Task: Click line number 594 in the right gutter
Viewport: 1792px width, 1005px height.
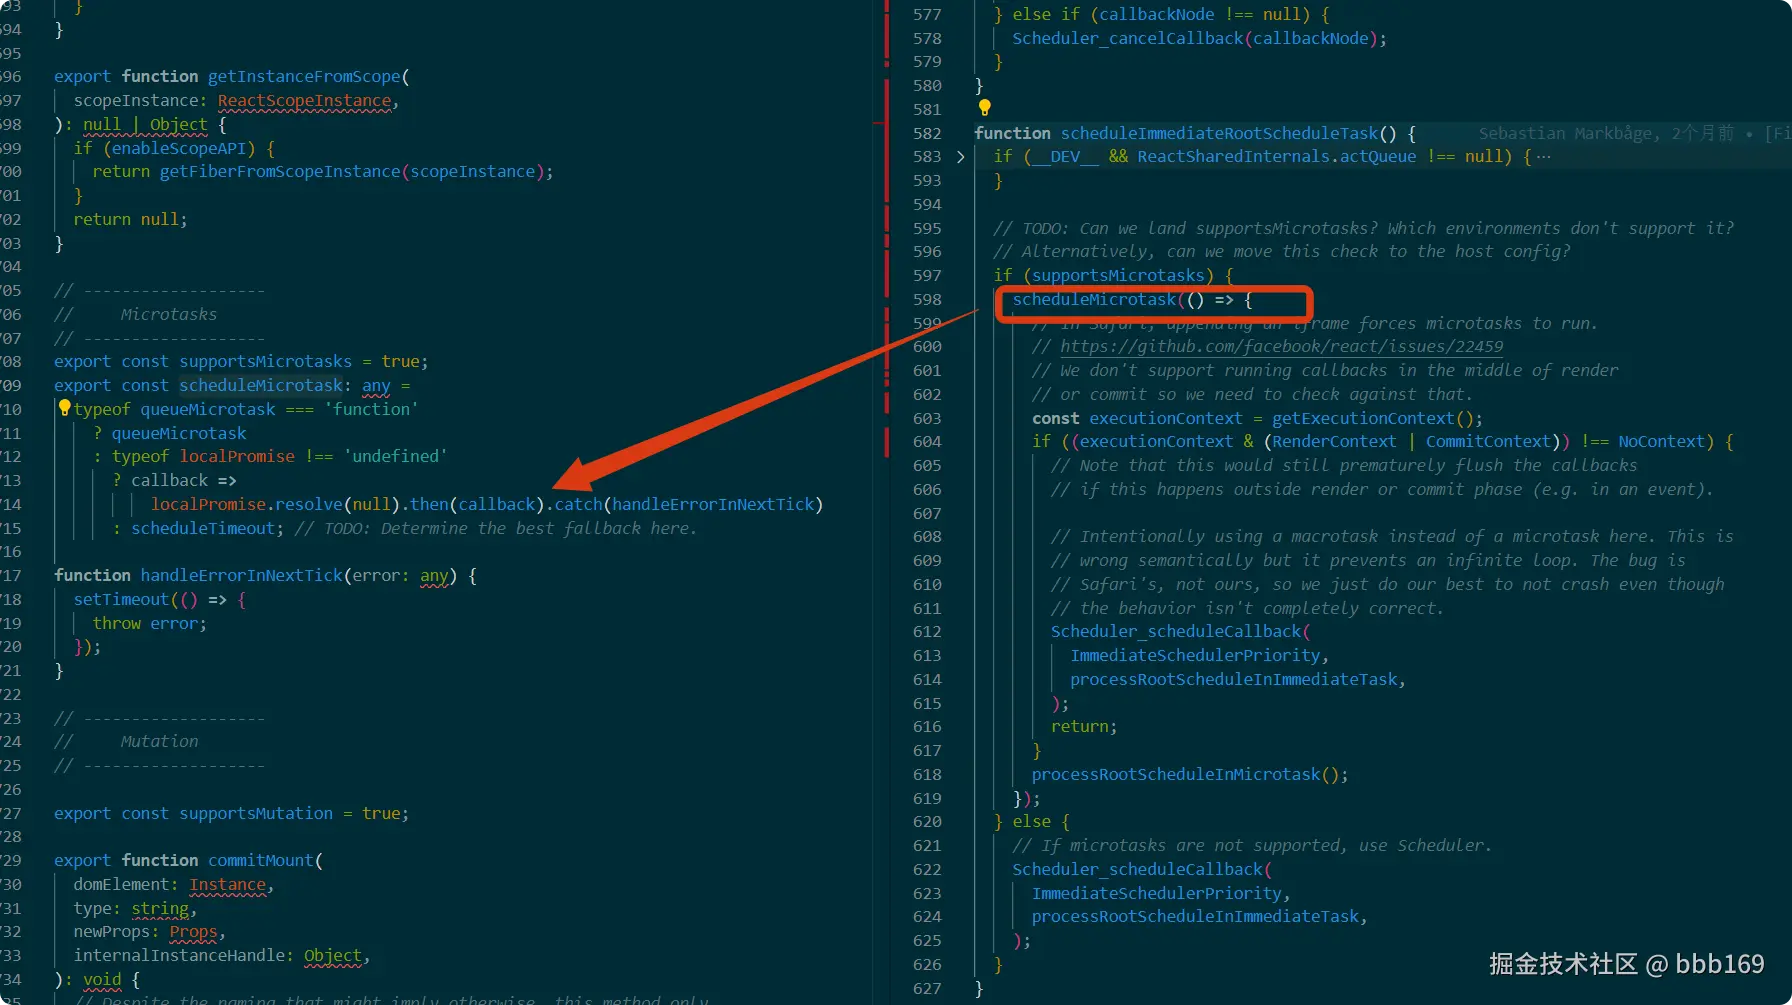Action: [927, 205]
